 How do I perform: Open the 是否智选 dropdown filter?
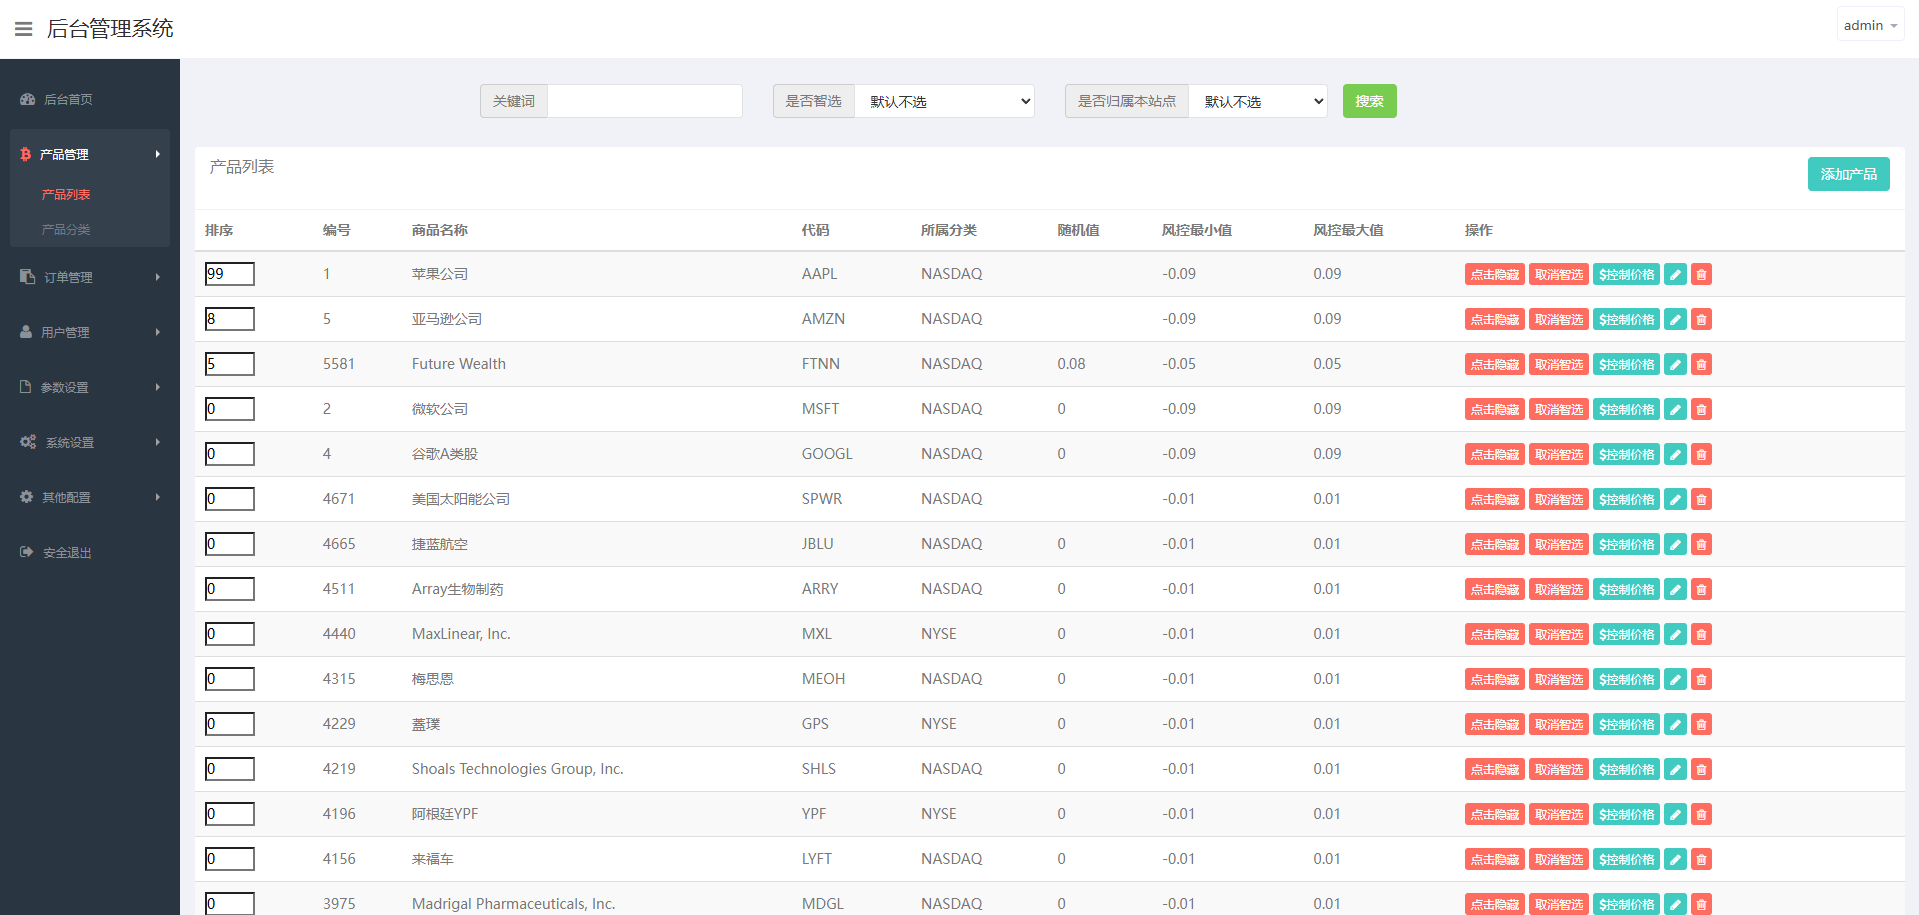pos(944,101)
